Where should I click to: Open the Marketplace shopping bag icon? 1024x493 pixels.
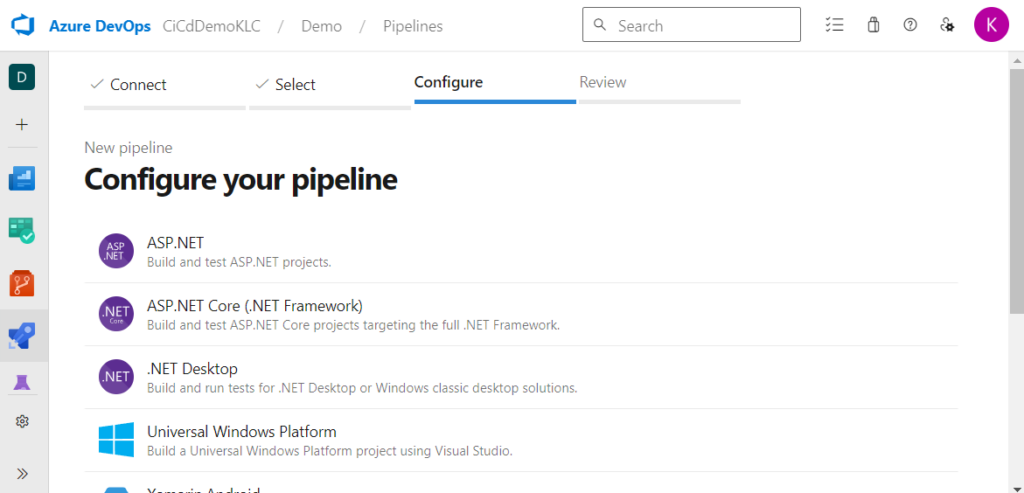click(873, 25)
